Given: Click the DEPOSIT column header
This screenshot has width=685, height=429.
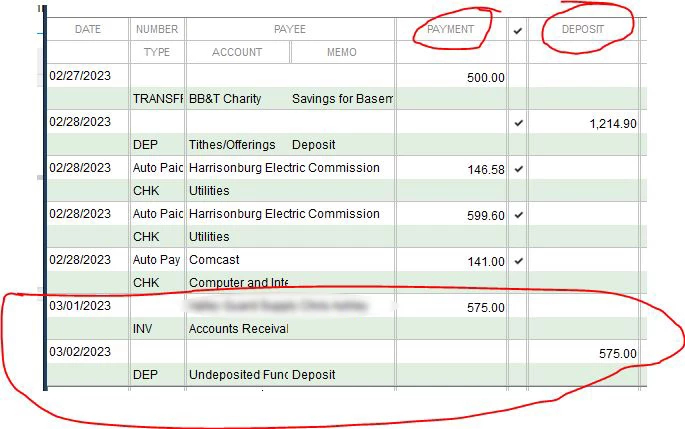Looking at the screenshot, I should click(582, 29).
